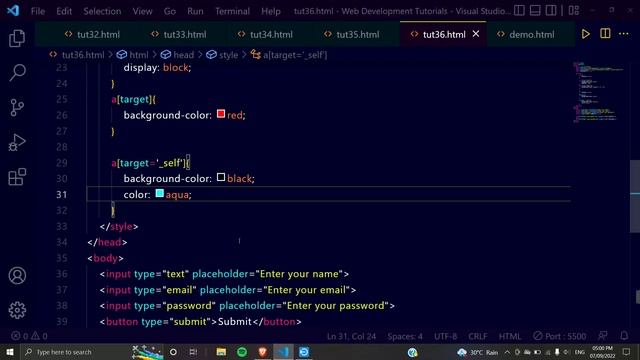Open the View menu
The width and height of the screenshot is (640, 360).
coord(142,11)
